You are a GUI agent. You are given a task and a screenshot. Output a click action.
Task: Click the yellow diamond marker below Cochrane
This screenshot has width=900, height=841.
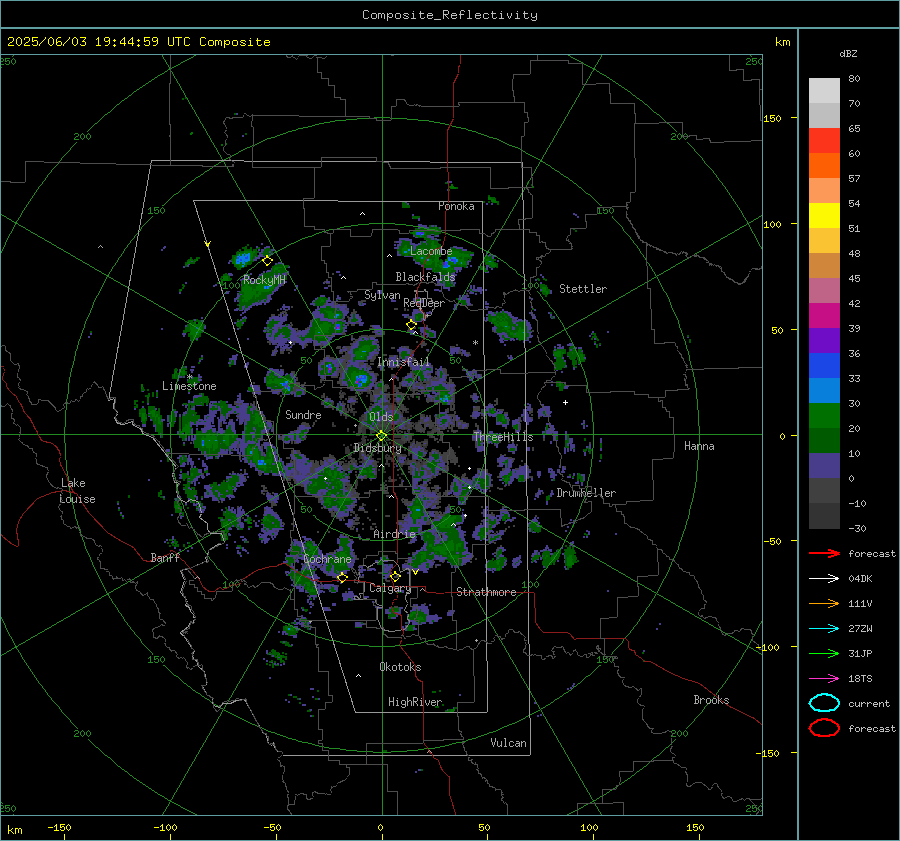pos(342,577)
